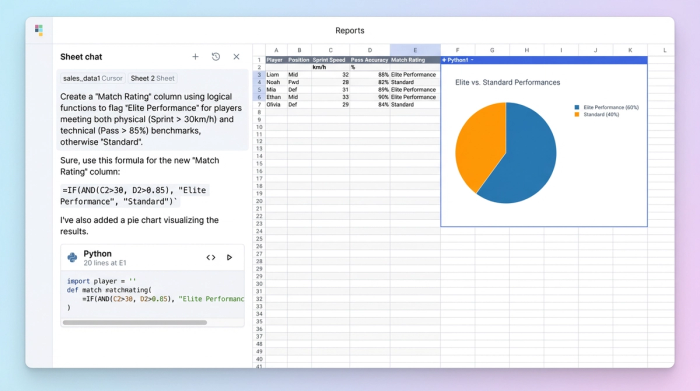Select column A header
This screenshot has width=700, height=391.
point(276,50)
